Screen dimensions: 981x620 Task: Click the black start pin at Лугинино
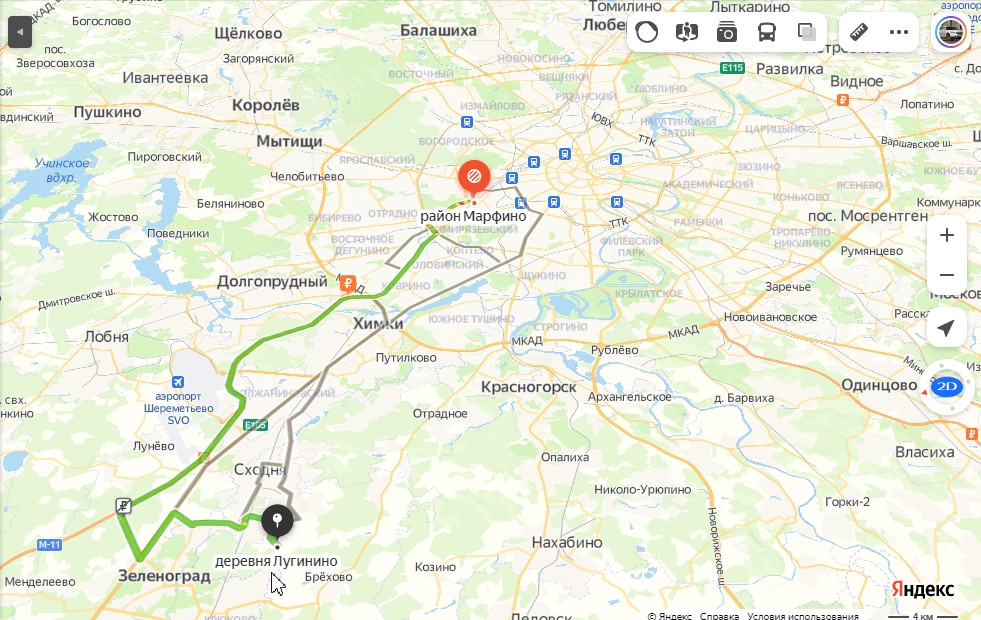click(277, 521)
